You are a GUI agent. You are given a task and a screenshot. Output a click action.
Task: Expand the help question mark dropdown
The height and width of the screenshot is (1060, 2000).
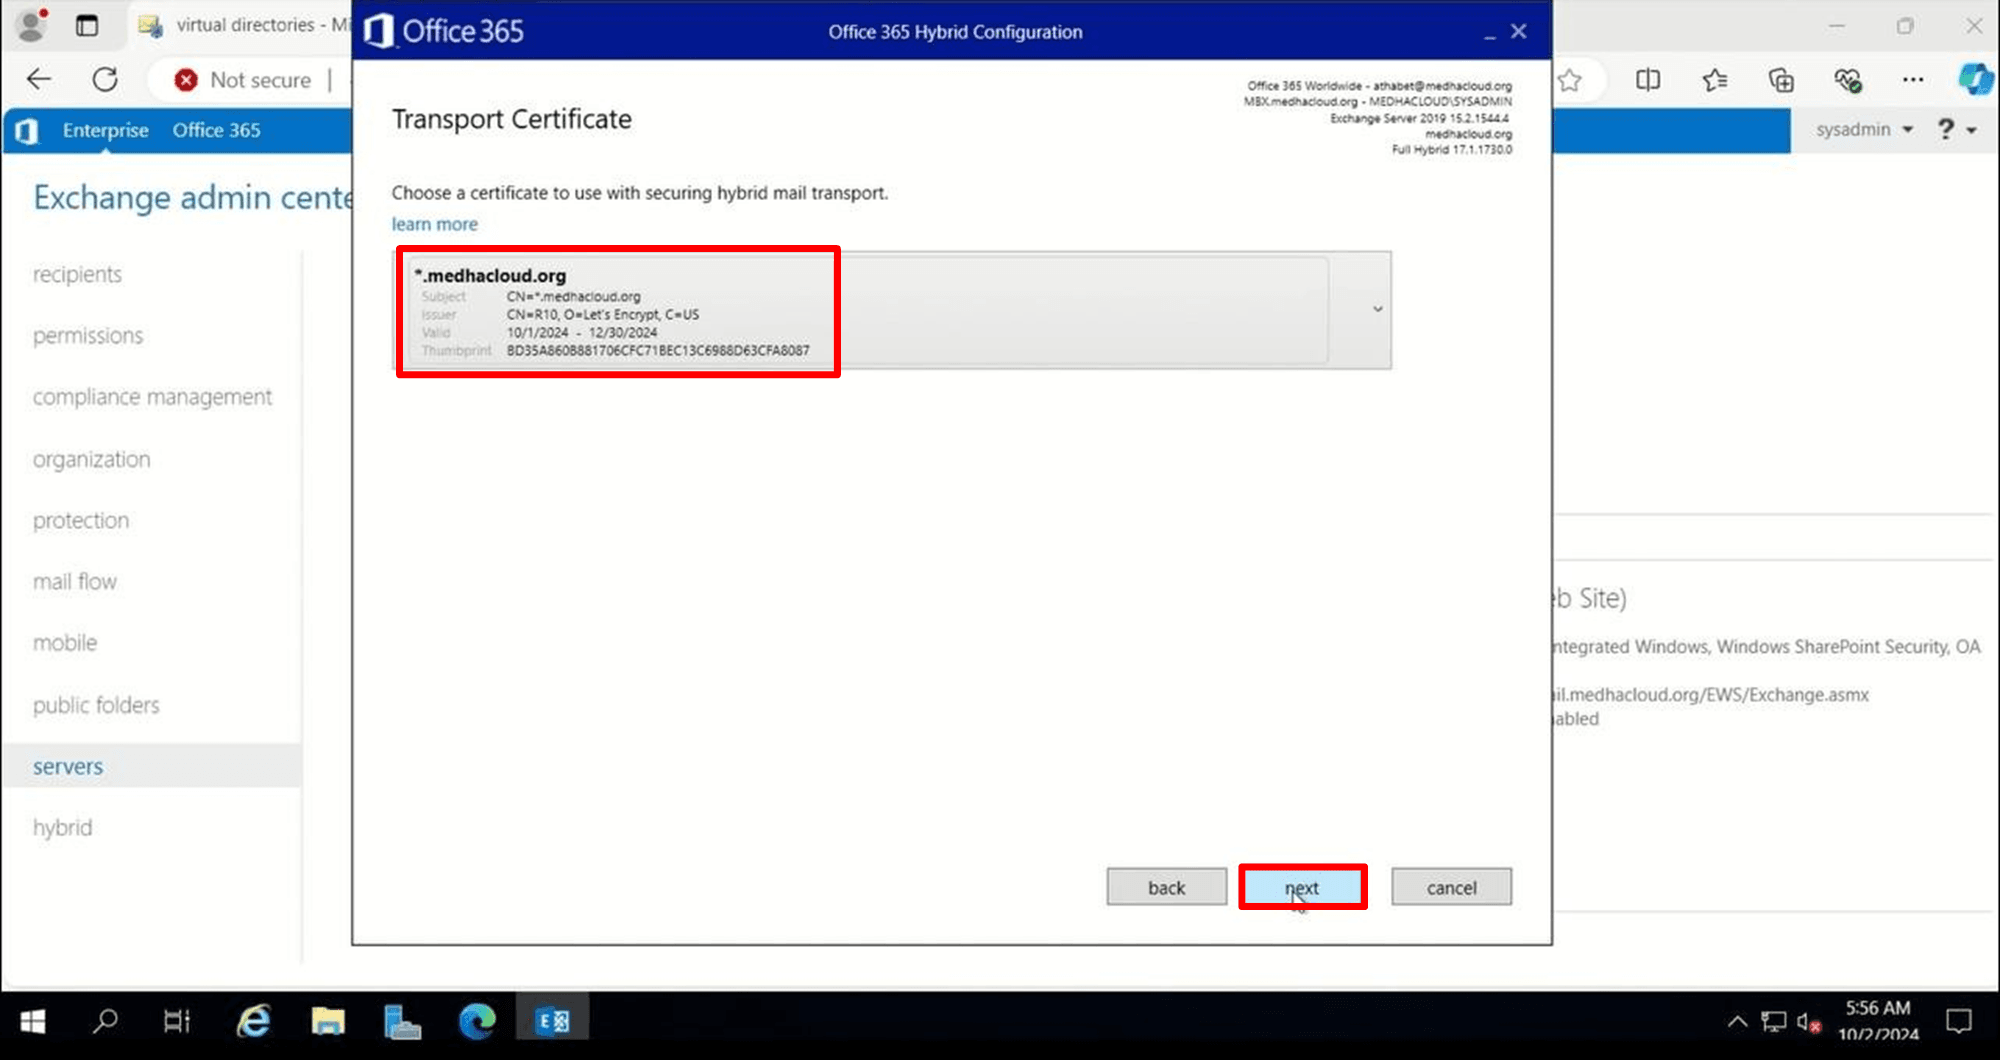[1956, 130]
